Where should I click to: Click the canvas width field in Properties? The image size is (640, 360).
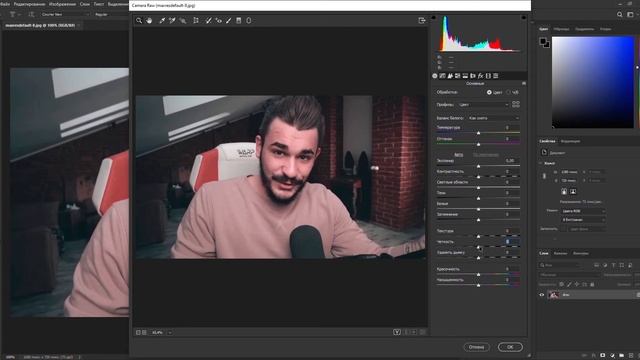(569, 172)
